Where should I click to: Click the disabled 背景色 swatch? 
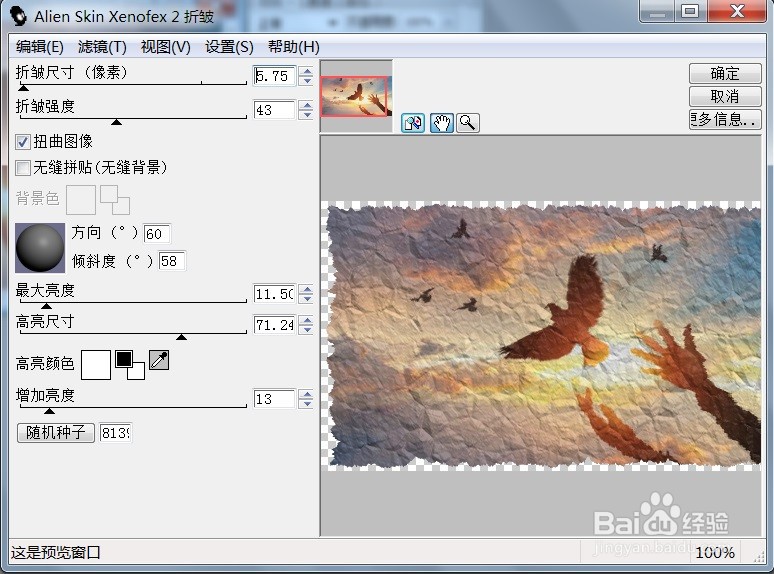click(x=81, y=200)
